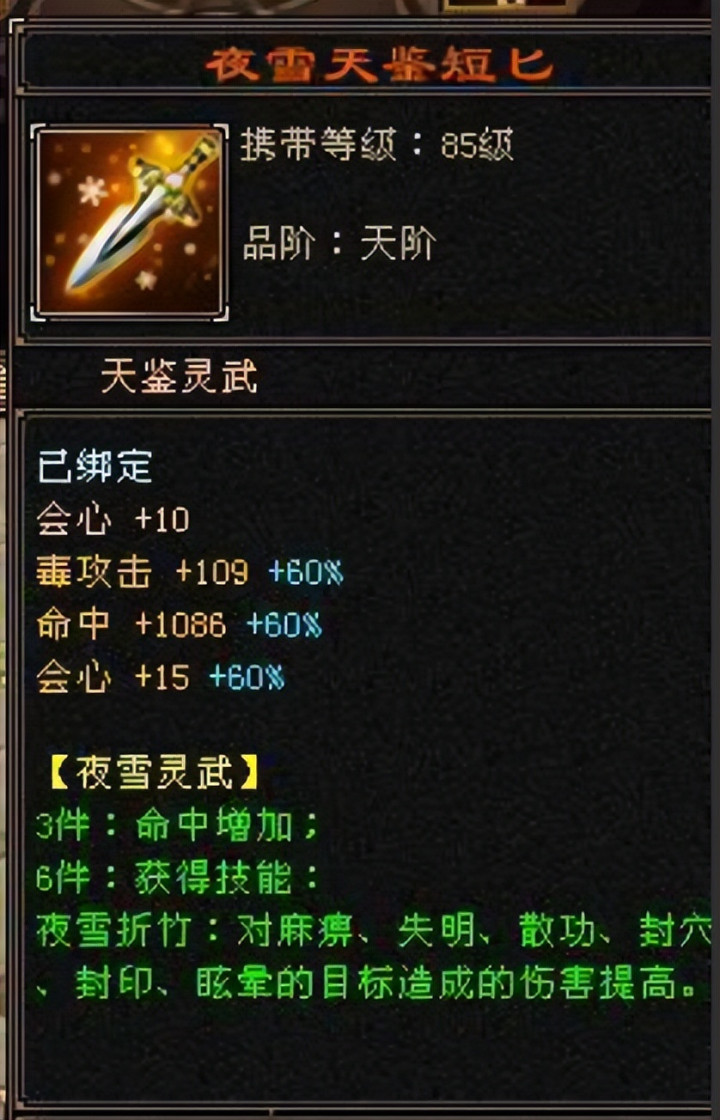Click the +60% bonus next to 毒攻击
720x1120 pixels.
pyautogui.click(x=306, y=572)
